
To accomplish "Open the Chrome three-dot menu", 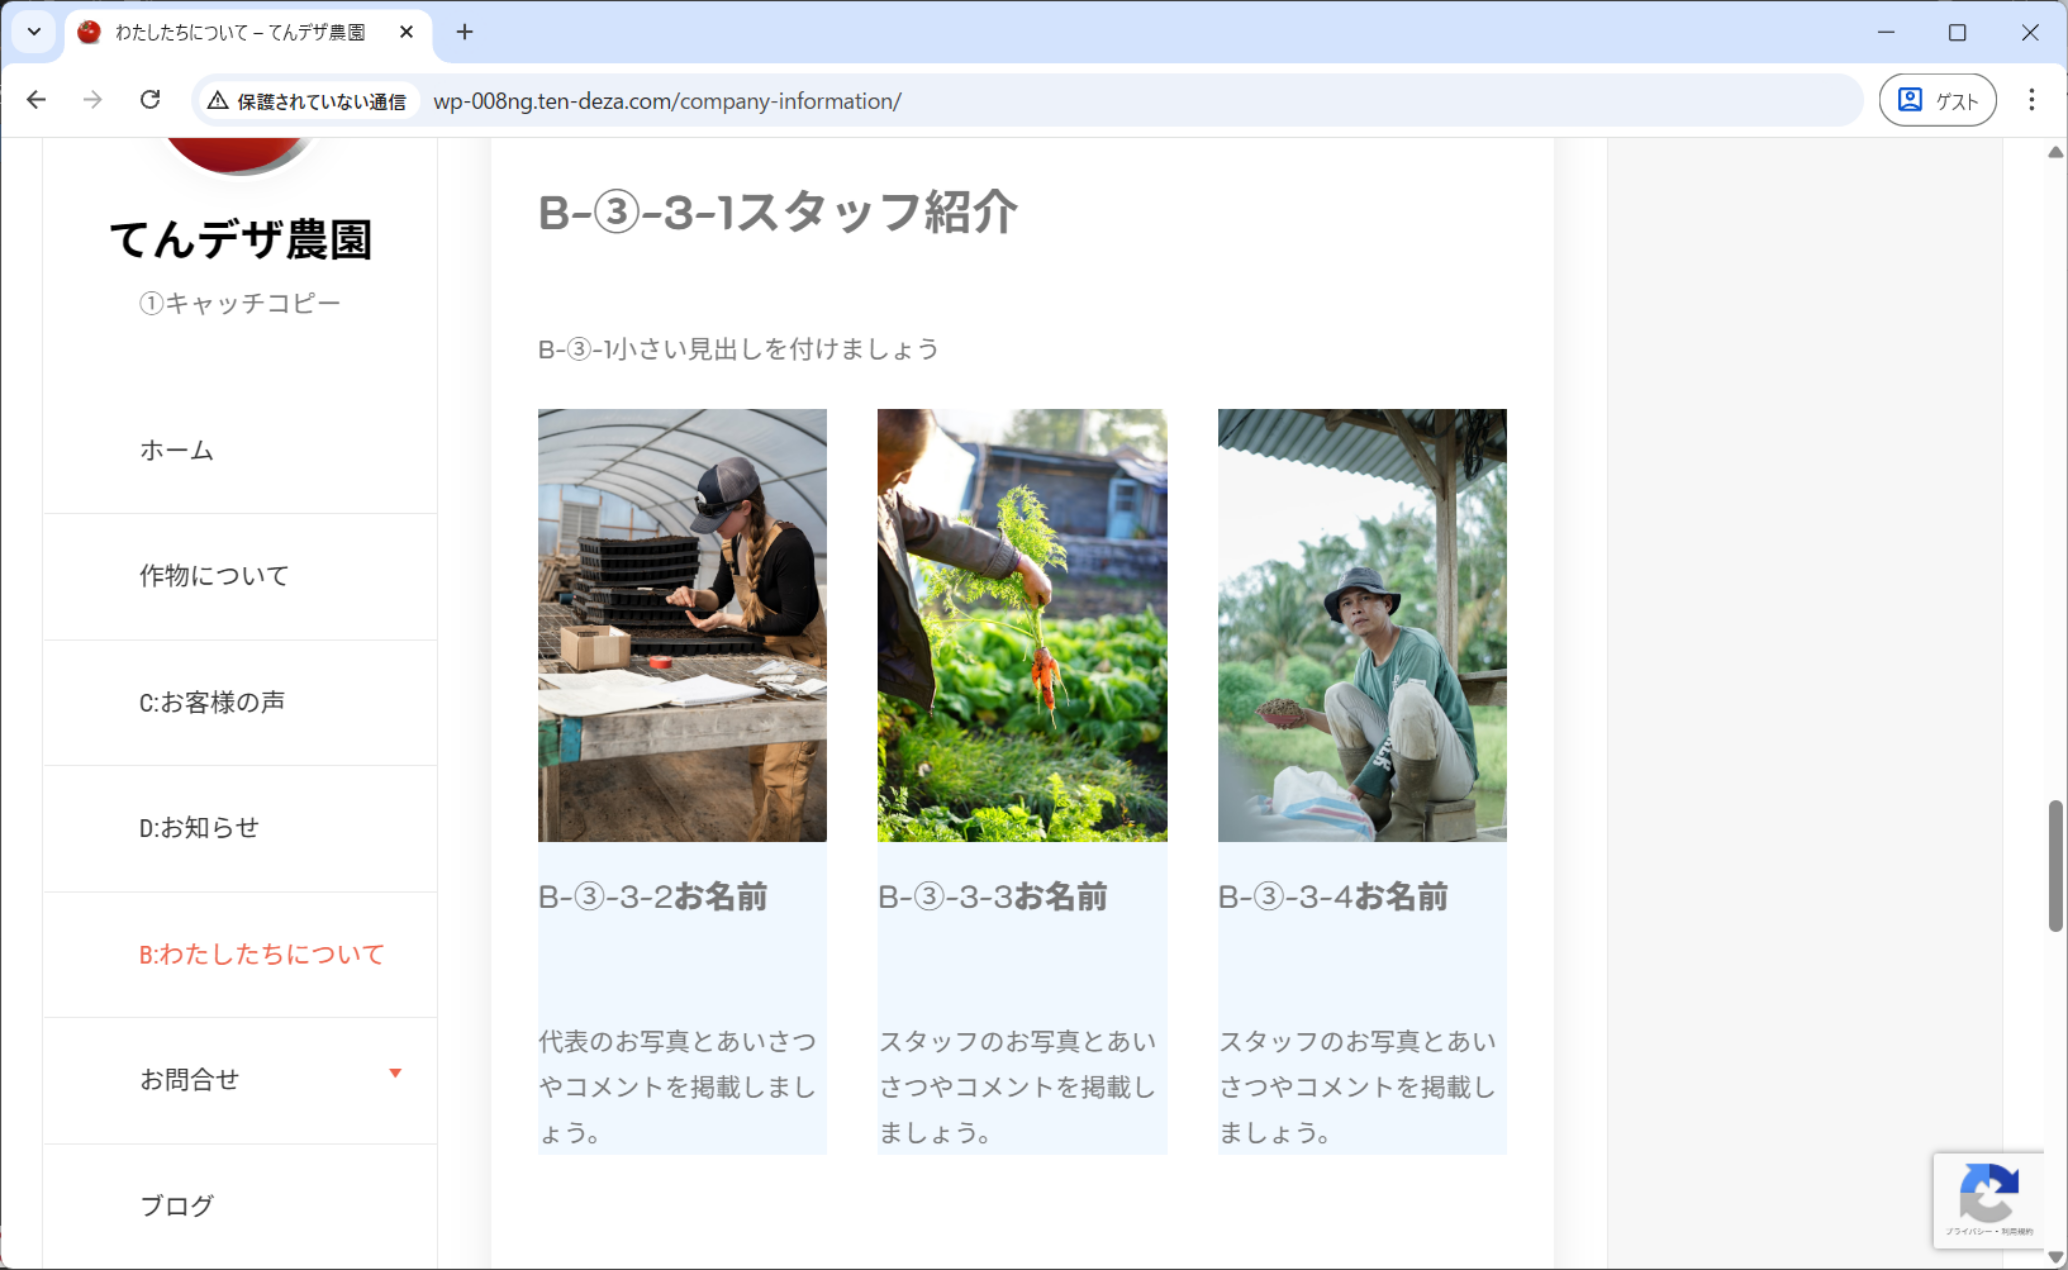I will [x=2031, y=100].
